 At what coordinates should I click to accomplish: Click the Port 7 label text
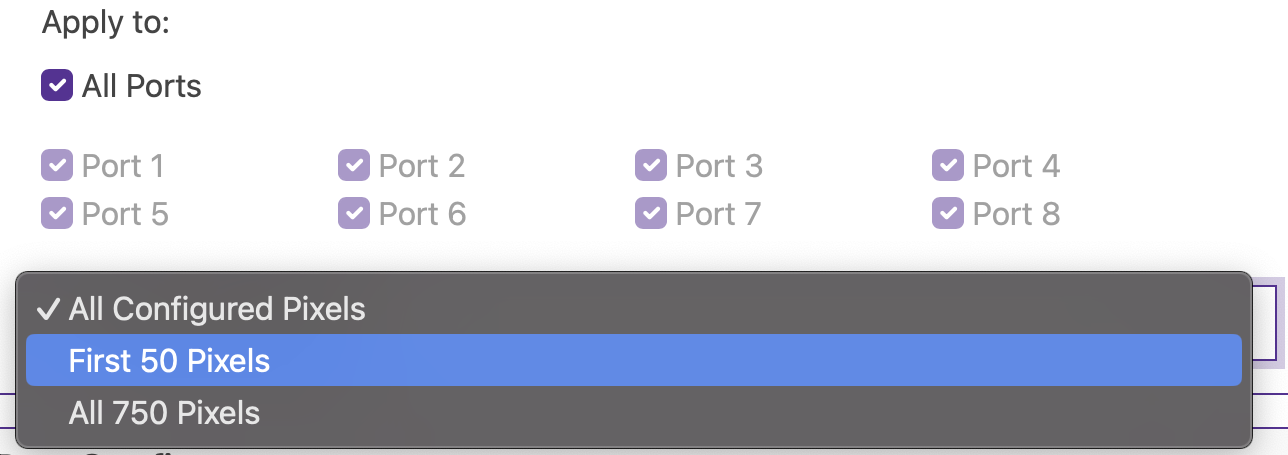pyautogui.click(x=718, y=213)
